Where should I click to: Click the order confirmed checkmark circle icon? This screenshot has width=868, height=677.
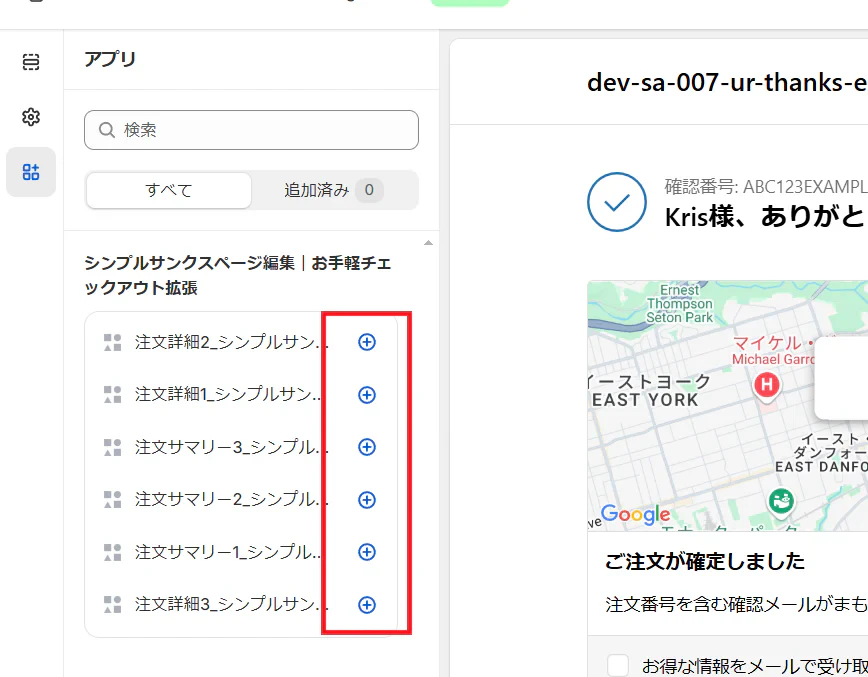[x=617, y=202]
